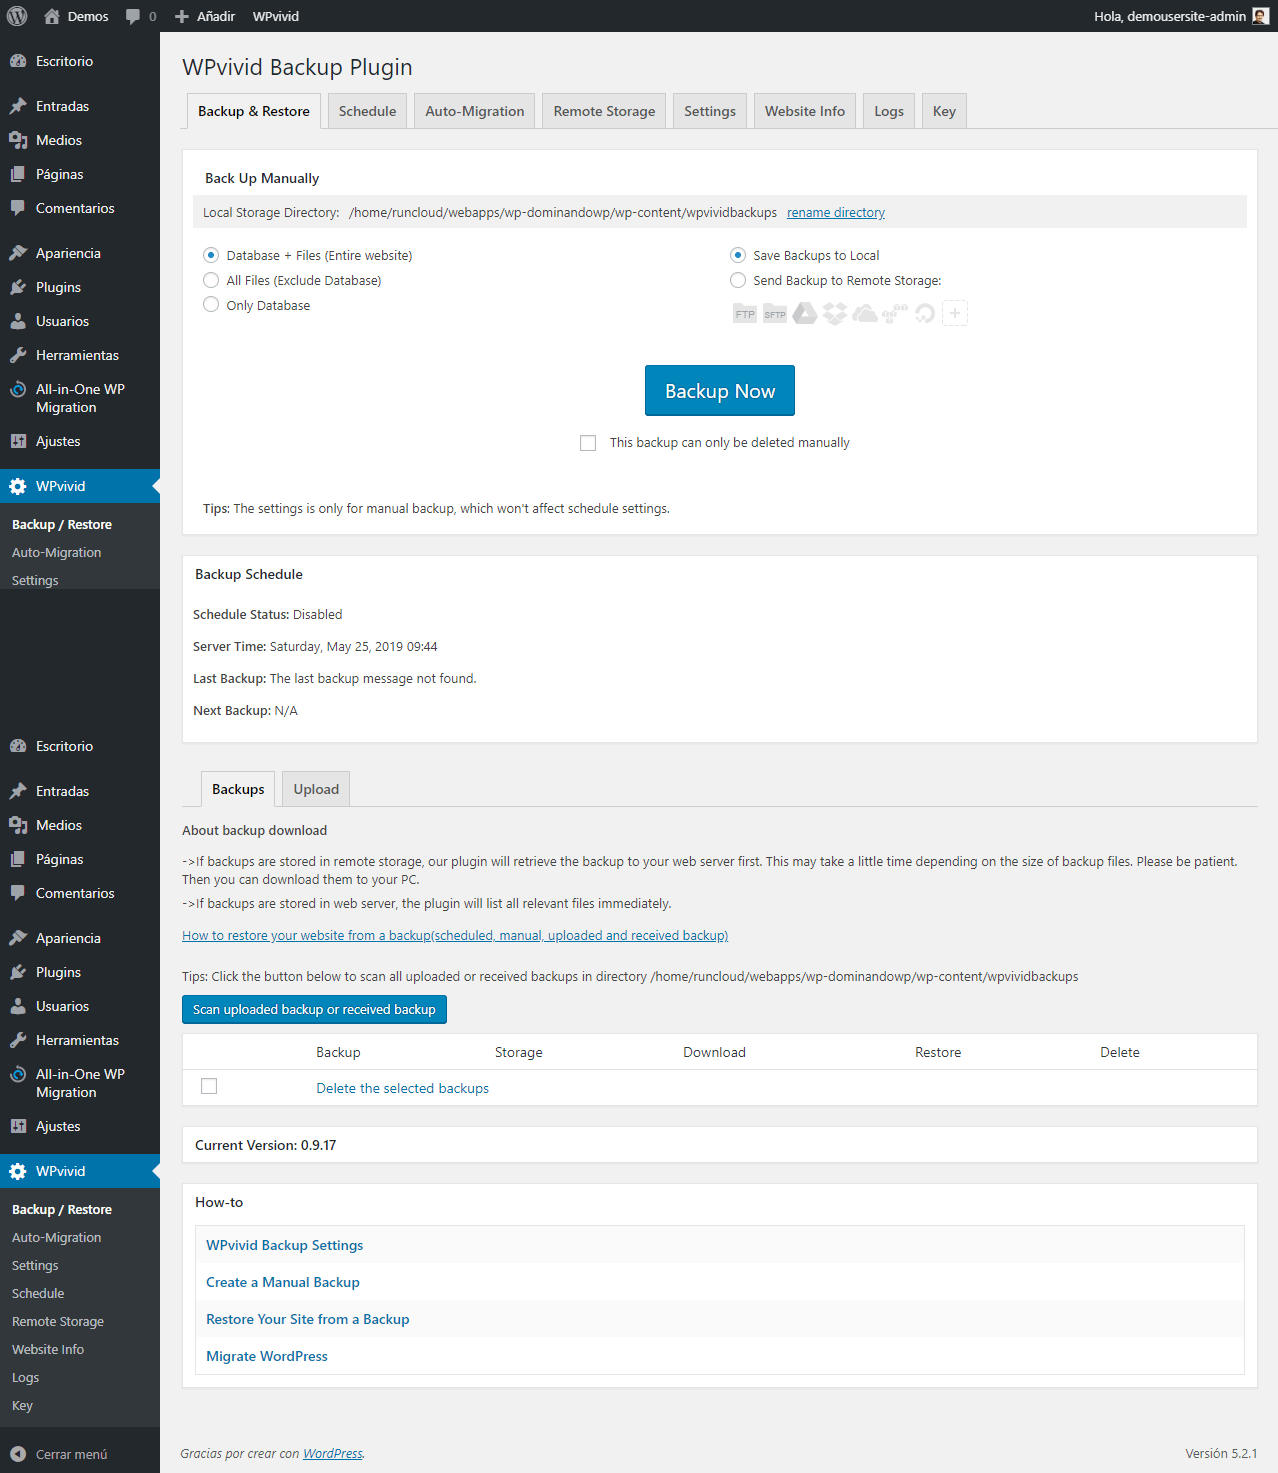
Task: Choose the Amazon S3 storage icon
Action: [x=895, y=314]
